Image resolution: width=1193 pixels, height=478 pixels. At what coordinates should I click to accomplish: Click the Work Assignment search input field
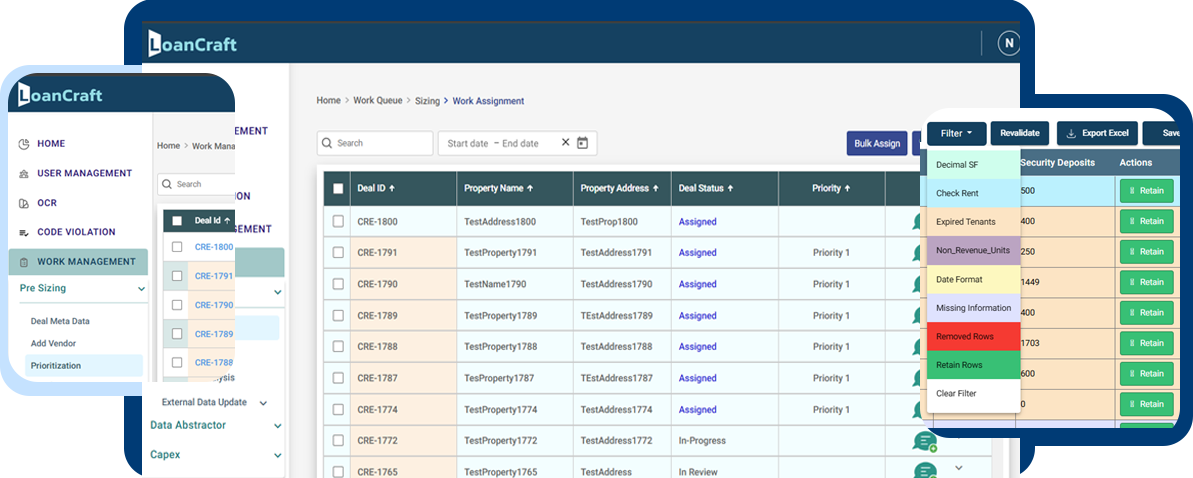coord(375,143)
